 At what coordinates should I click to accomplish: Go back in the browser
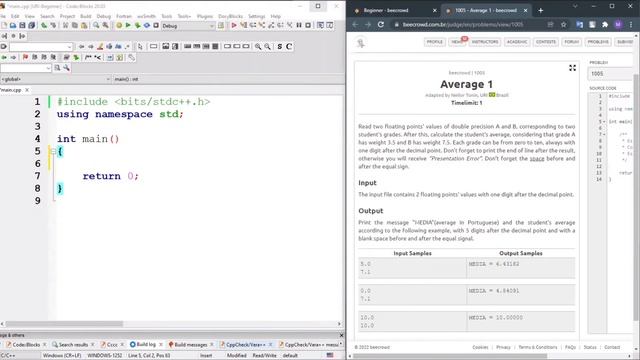(355, 24)
